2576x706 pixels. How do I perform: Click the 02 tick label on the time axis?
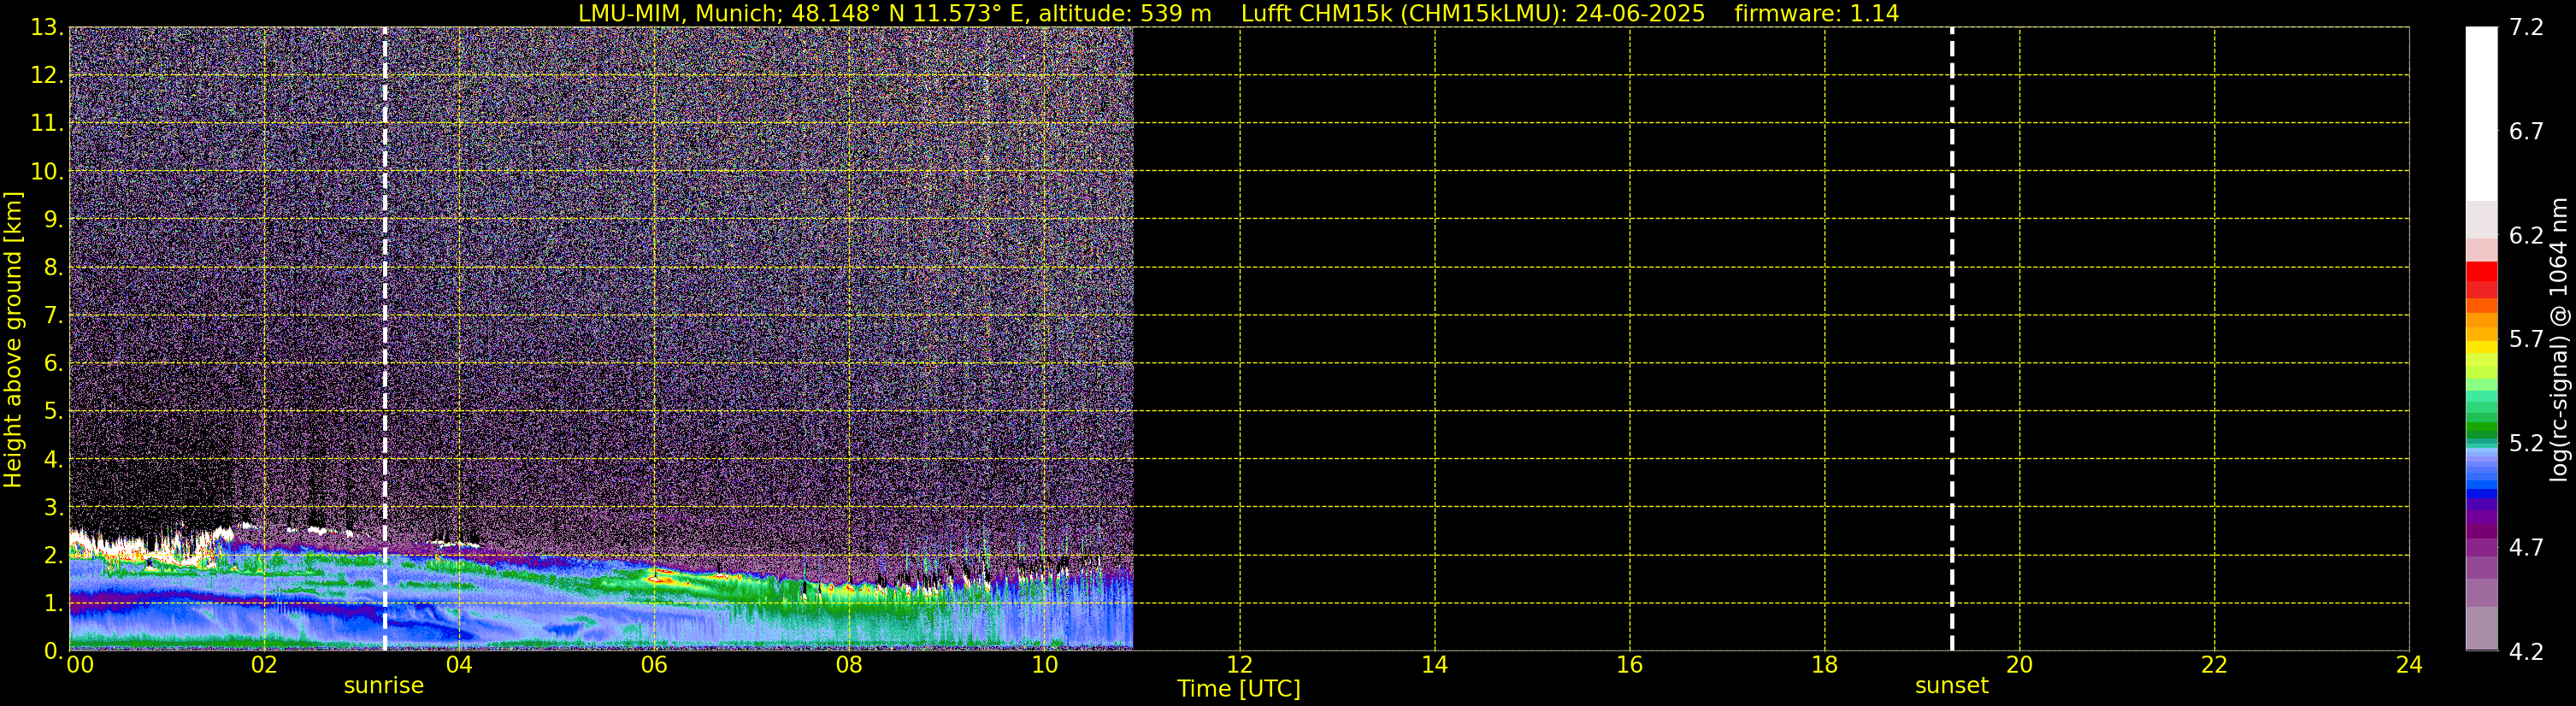(264, 665)
